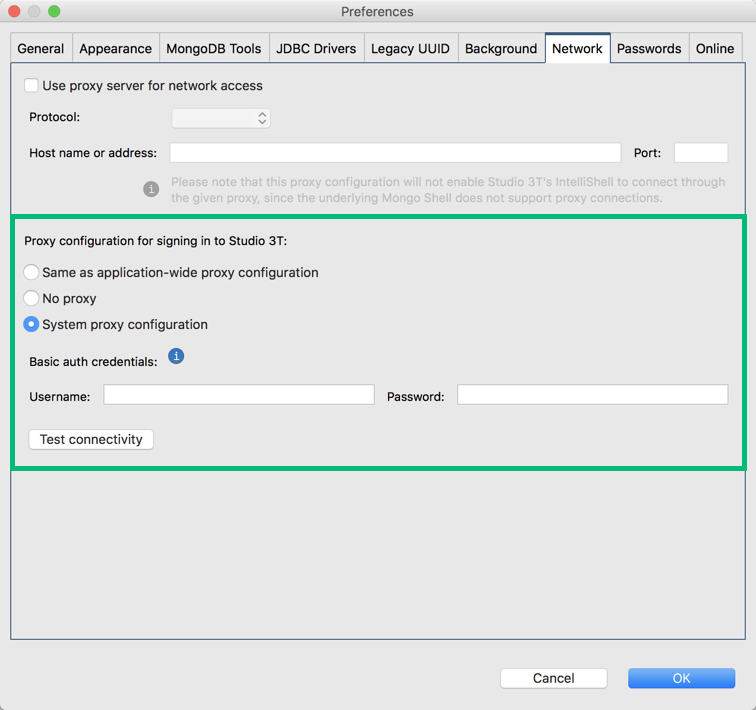Click the blue info icon beside Basic auth credentials
The width and height of the screenshot is (756, 710).
[x=176, y=356]
